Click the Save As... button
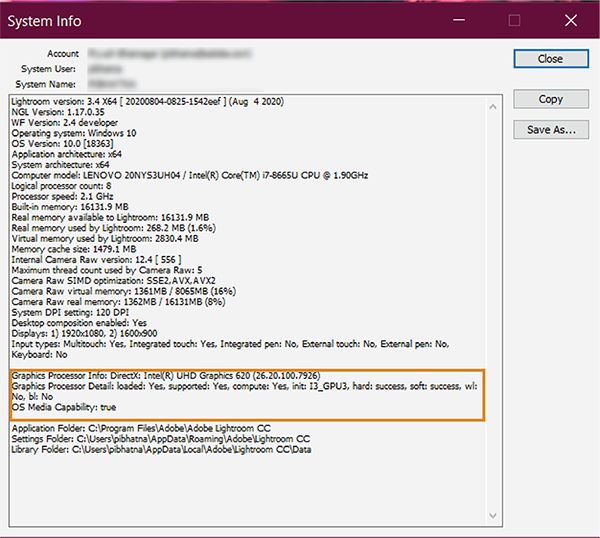 coord(551,130)
